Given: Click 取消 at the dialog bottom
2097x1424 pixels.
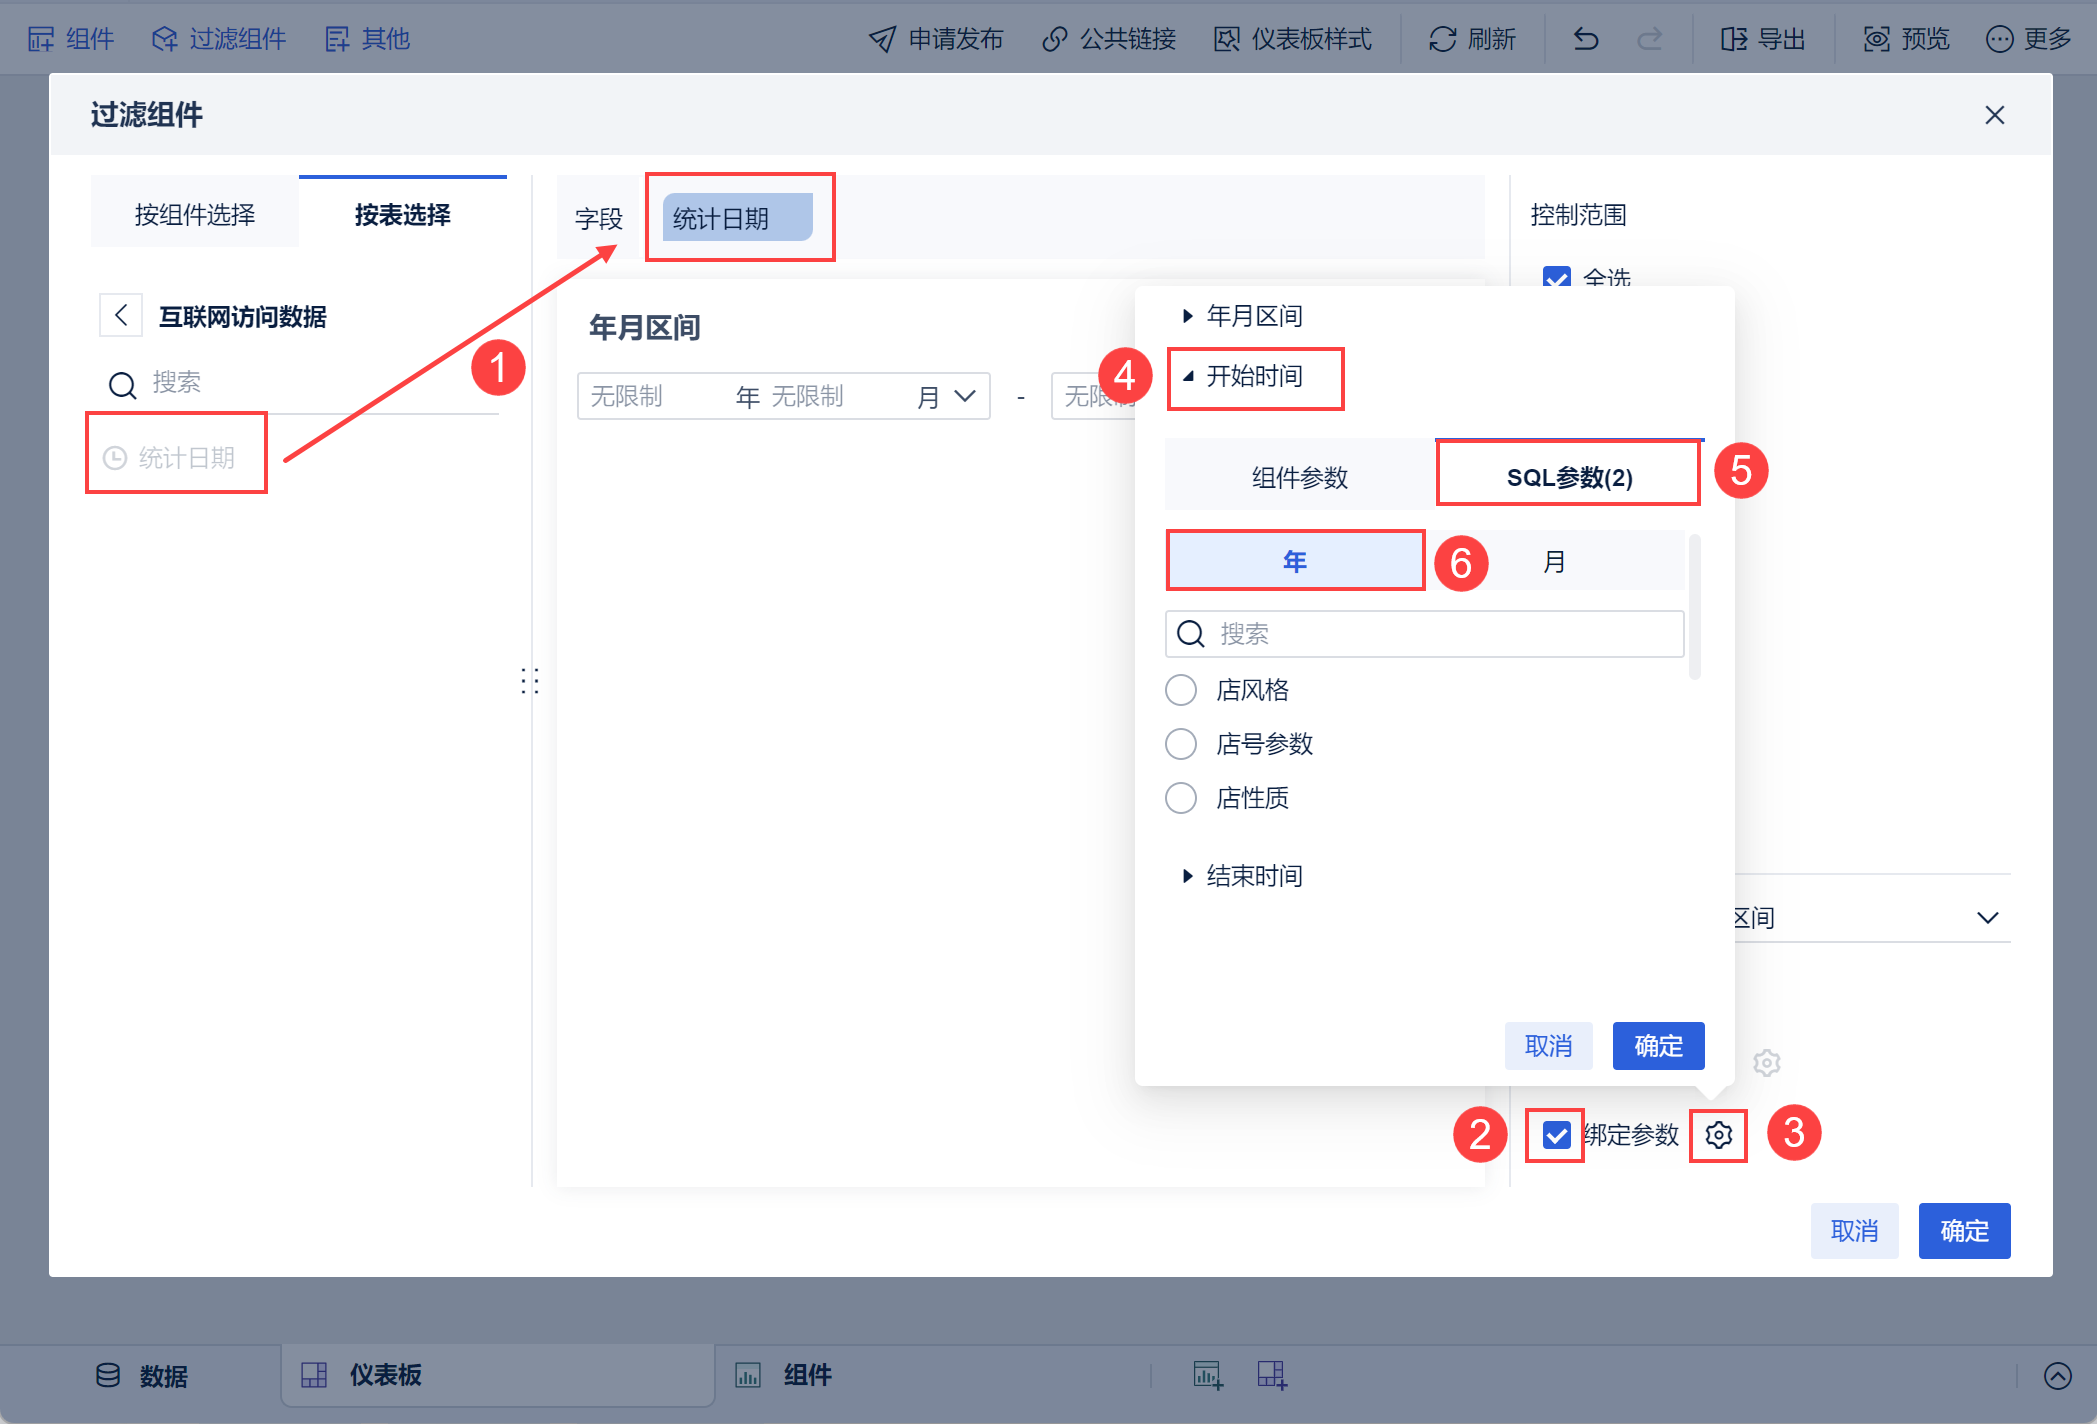Looking at the screenshot, I should 1853,1230.
